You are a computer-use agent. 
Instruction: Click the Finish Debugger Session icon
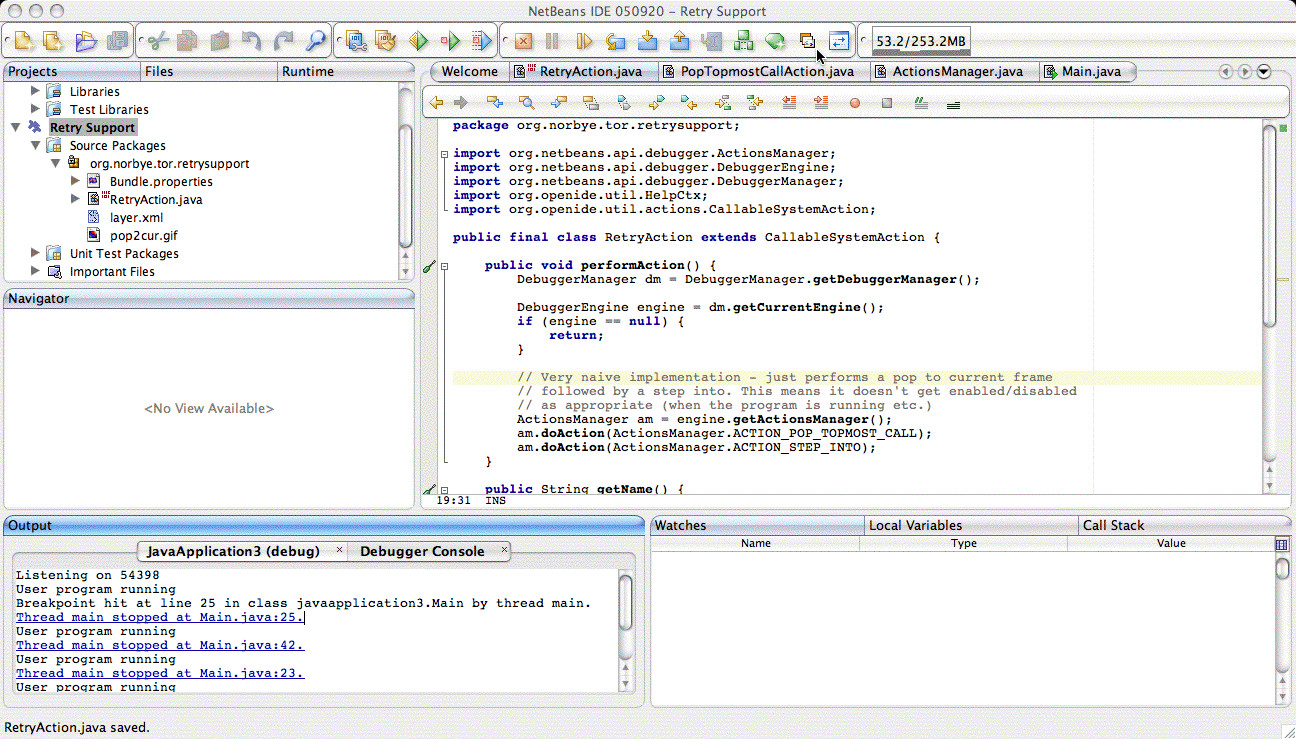[x=522, y=41]
